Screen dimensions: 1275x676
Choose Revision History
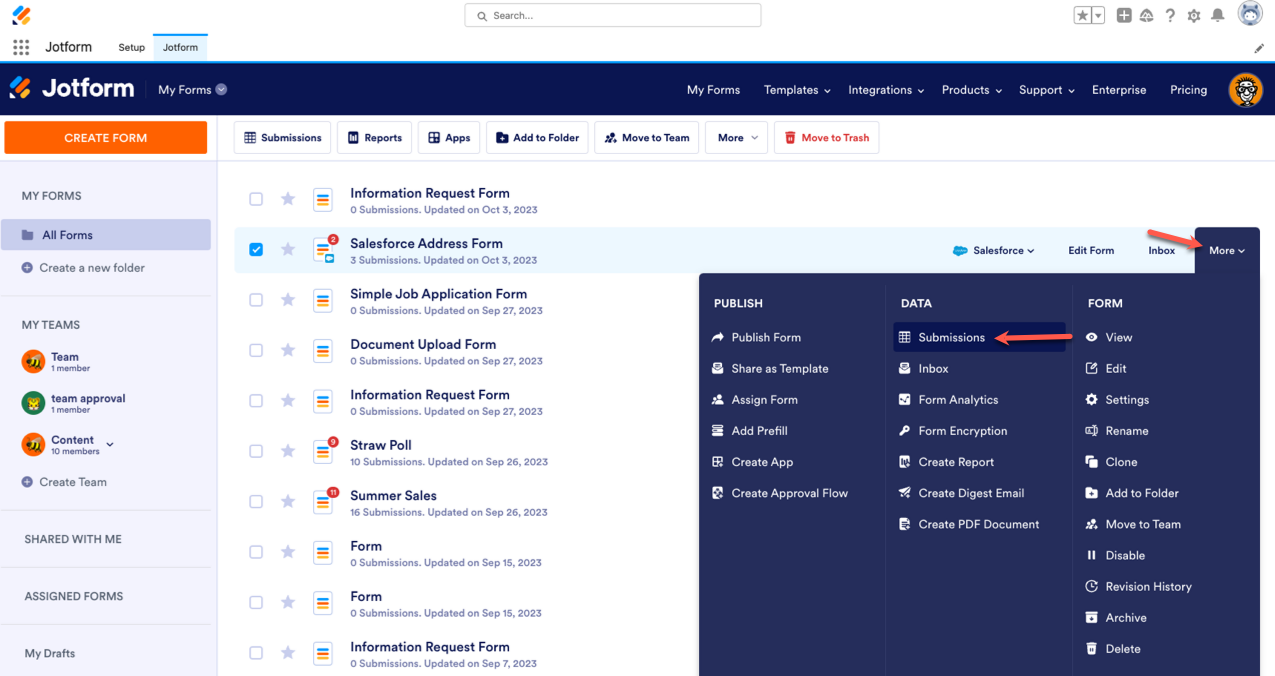[1139, 586]
